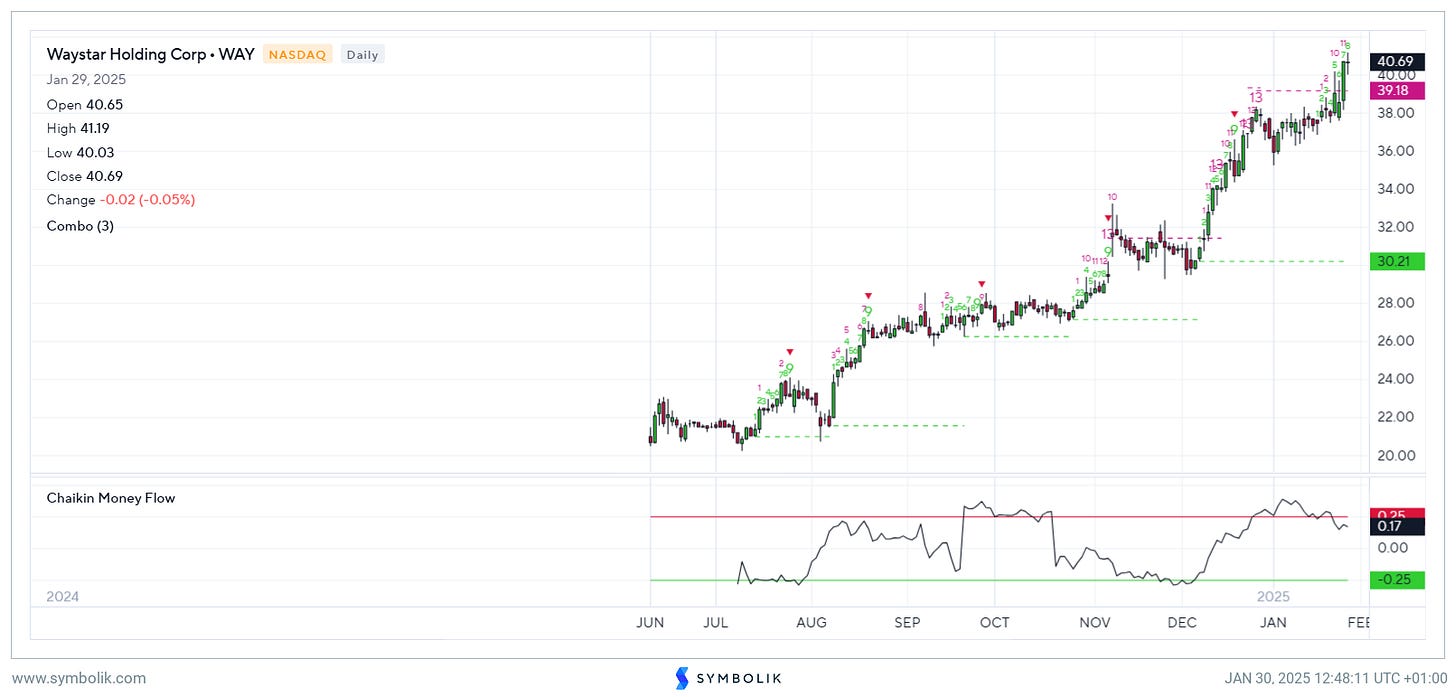Image resolution: width=1456 pixels, height=697 pixels.
Task: Click the green 30.21 price tag
Action: (x=1395, y=261)
